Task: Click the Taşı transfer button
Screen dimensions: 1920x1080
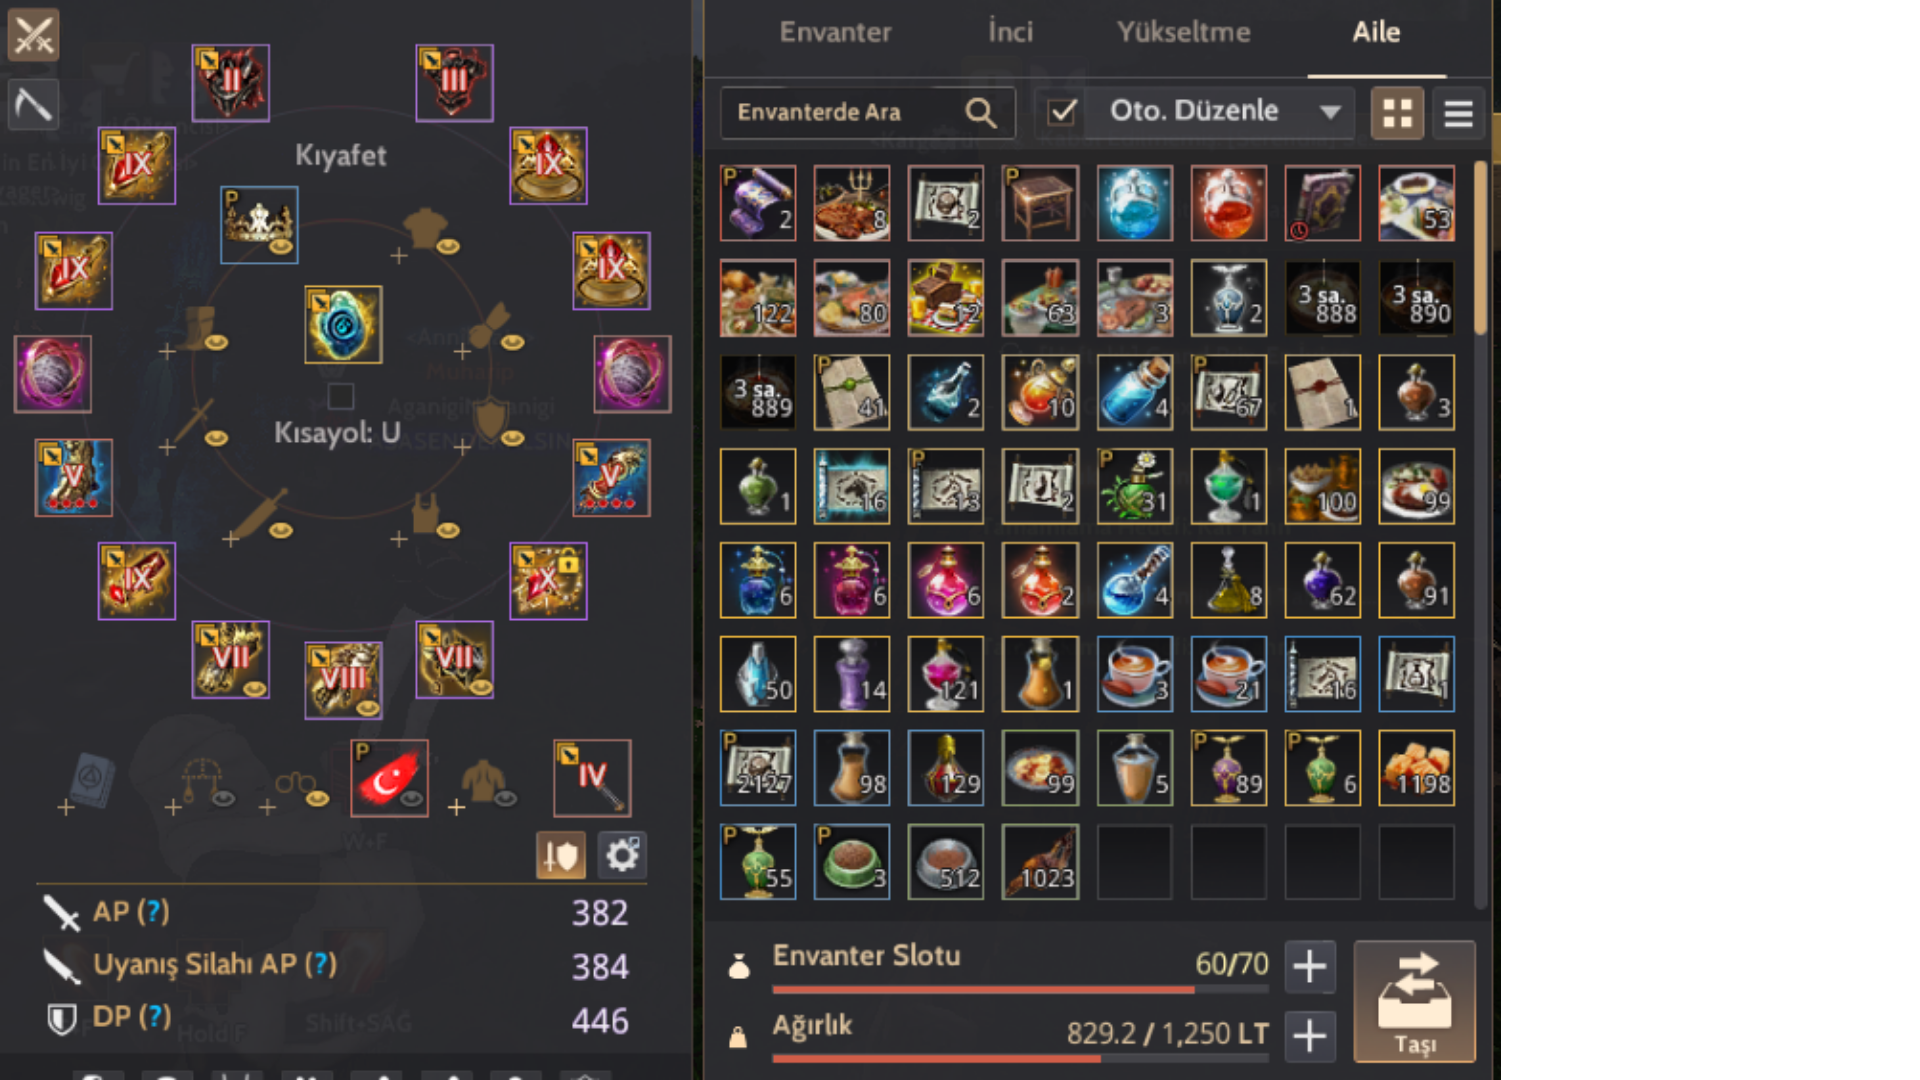Action: click(x=1414, y=1001)
